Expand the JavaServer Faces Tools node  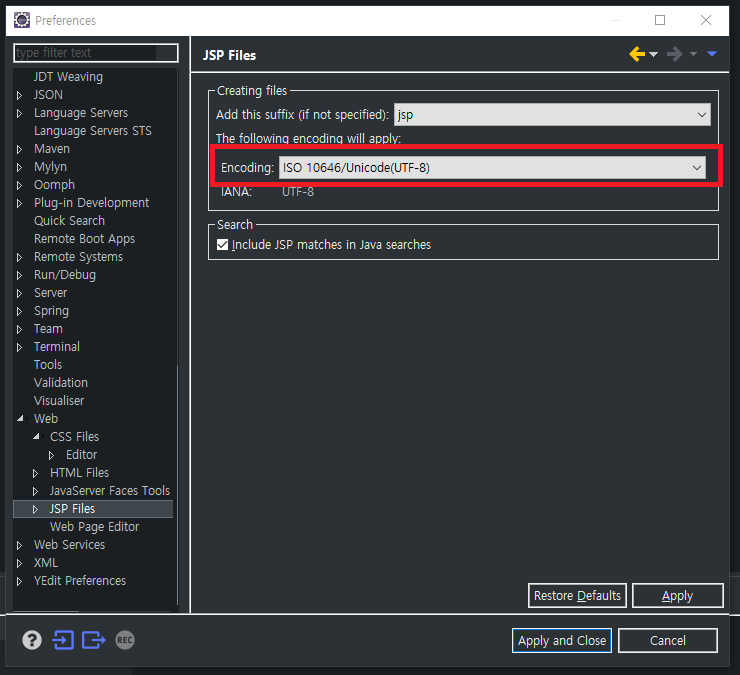point(35,491)
